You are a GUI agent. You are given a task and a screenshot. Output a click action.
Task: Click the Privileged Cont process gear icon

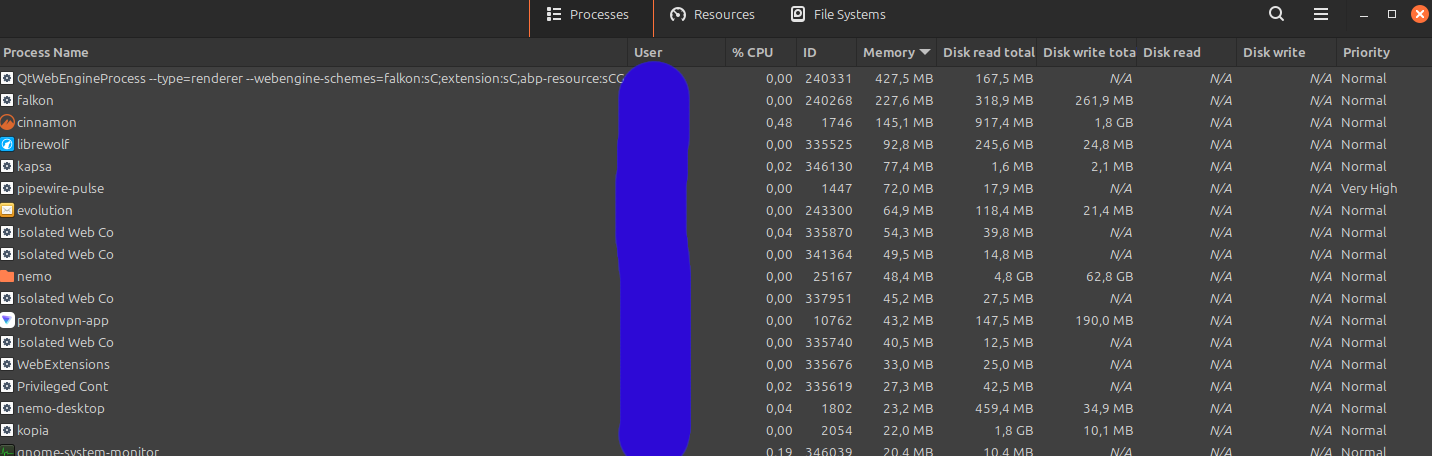coord(7,386)
